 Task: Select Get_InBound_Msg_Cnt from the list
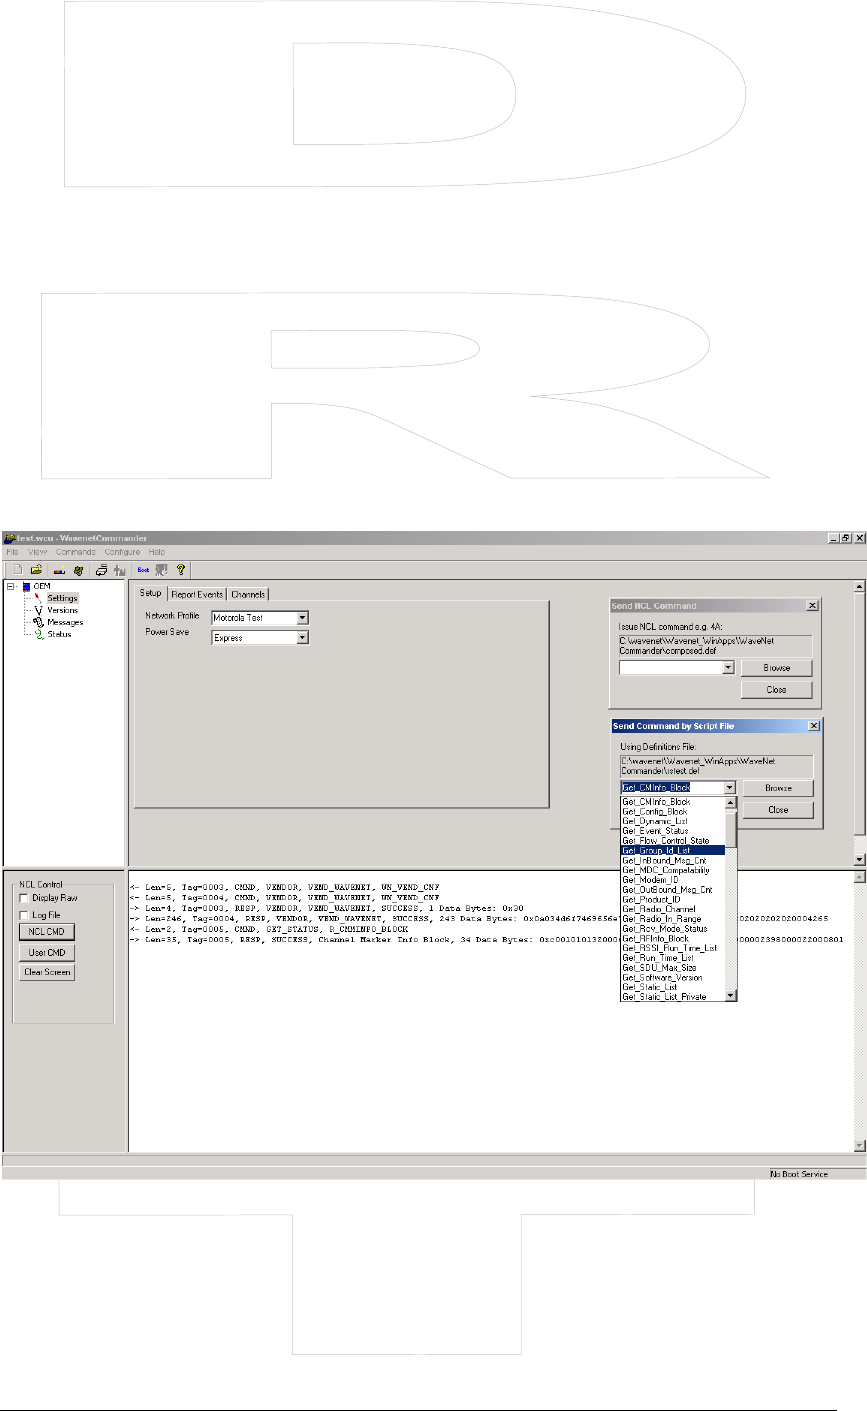[672, 860]
